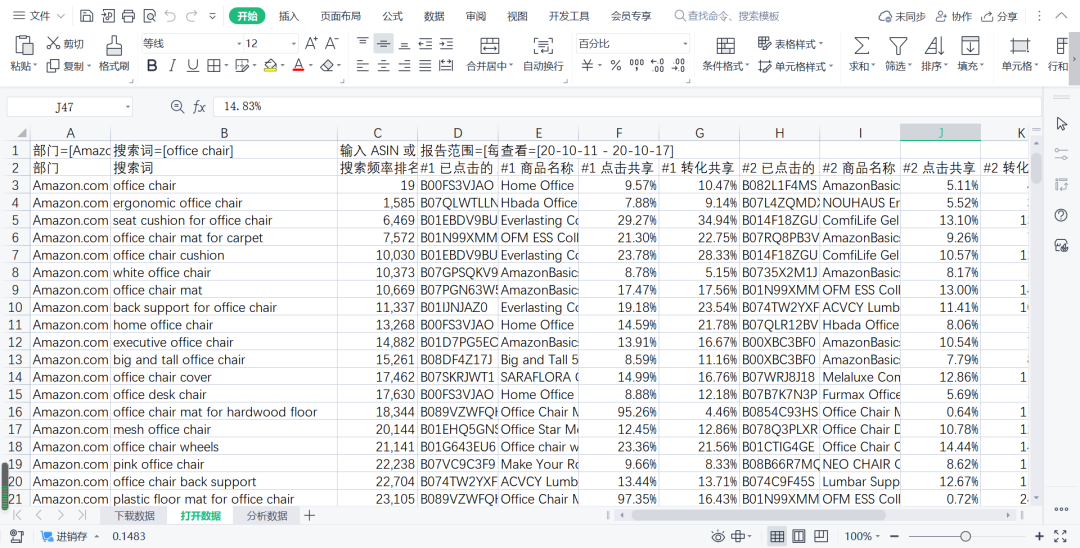Image resolution: width=1080 pixels, height=548 pixels.
Task: Click the 协作 collaborate button
Action: [x=954, y=16]
